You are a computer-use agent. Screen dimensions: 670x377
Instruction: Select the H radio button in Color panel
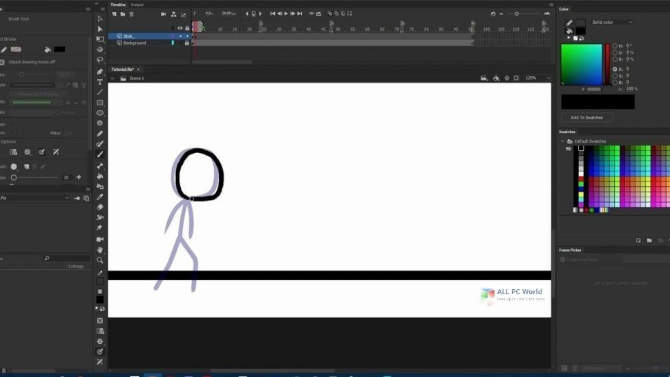(x=615, y=45)
